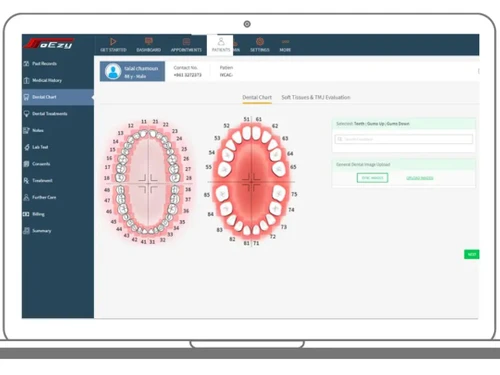Click the General Dental Image Upload heading
The image size is (500, 375).
point(363,164)
